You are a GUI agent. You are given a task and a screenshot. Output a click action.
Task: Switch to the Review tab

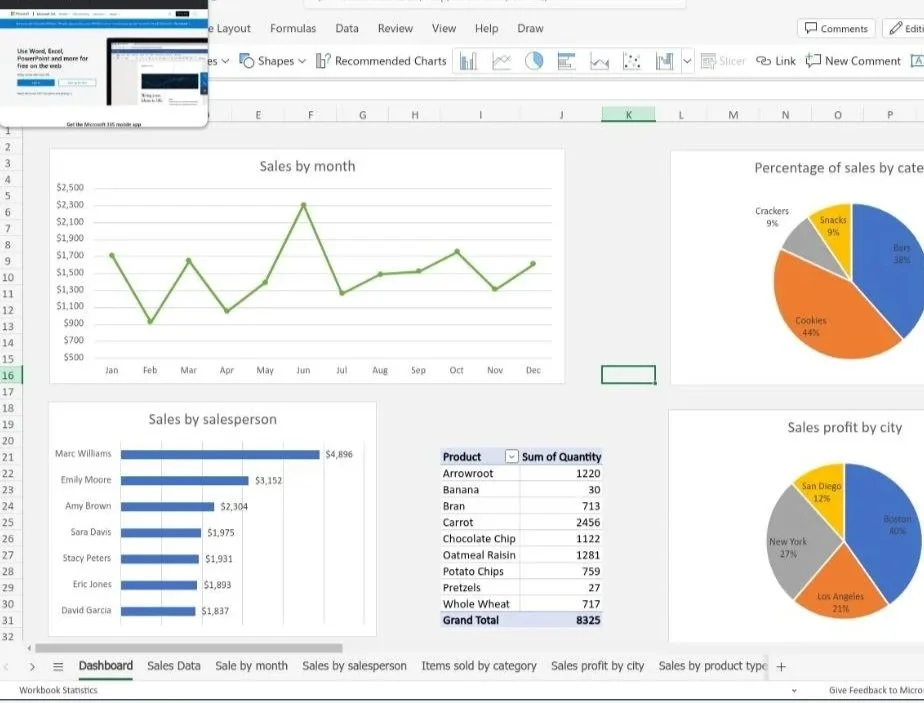[395, 28]
